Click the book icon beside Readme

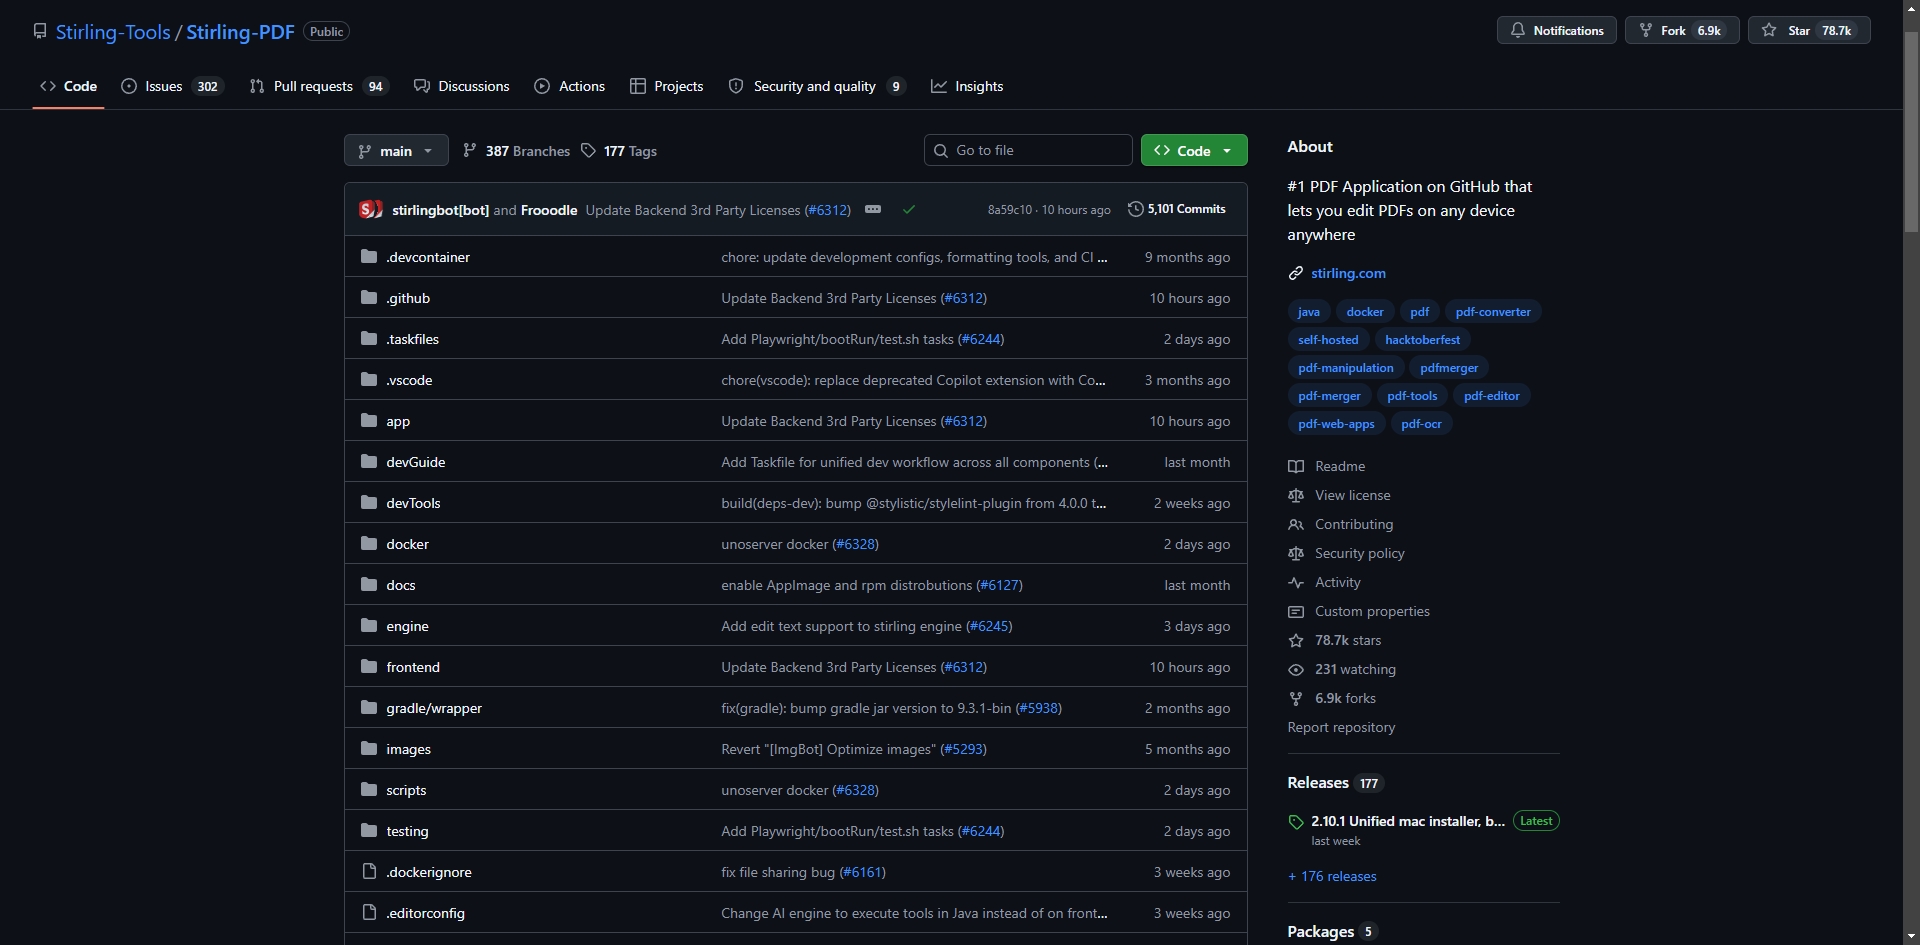pos(1296,467)
